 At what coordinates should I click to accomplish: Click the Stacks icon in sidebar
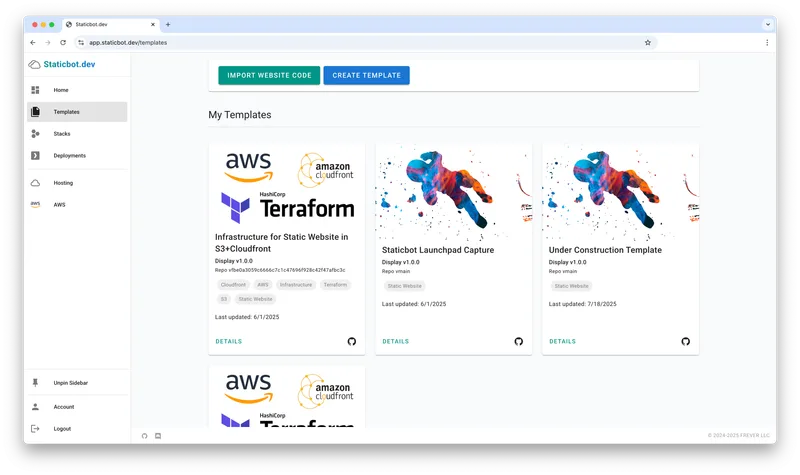tap(35, 134)
